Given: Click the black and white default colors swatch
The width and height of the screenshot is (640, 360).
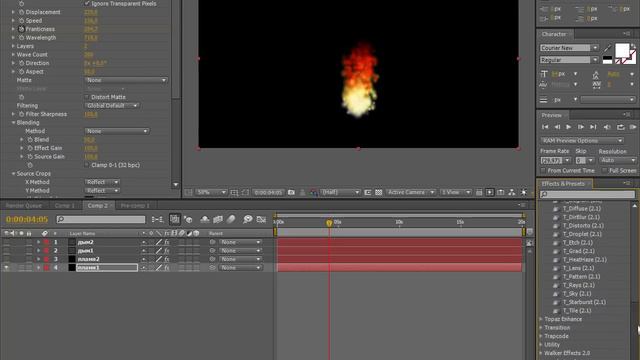Looking at the screenshot, I should coord(607,60).
